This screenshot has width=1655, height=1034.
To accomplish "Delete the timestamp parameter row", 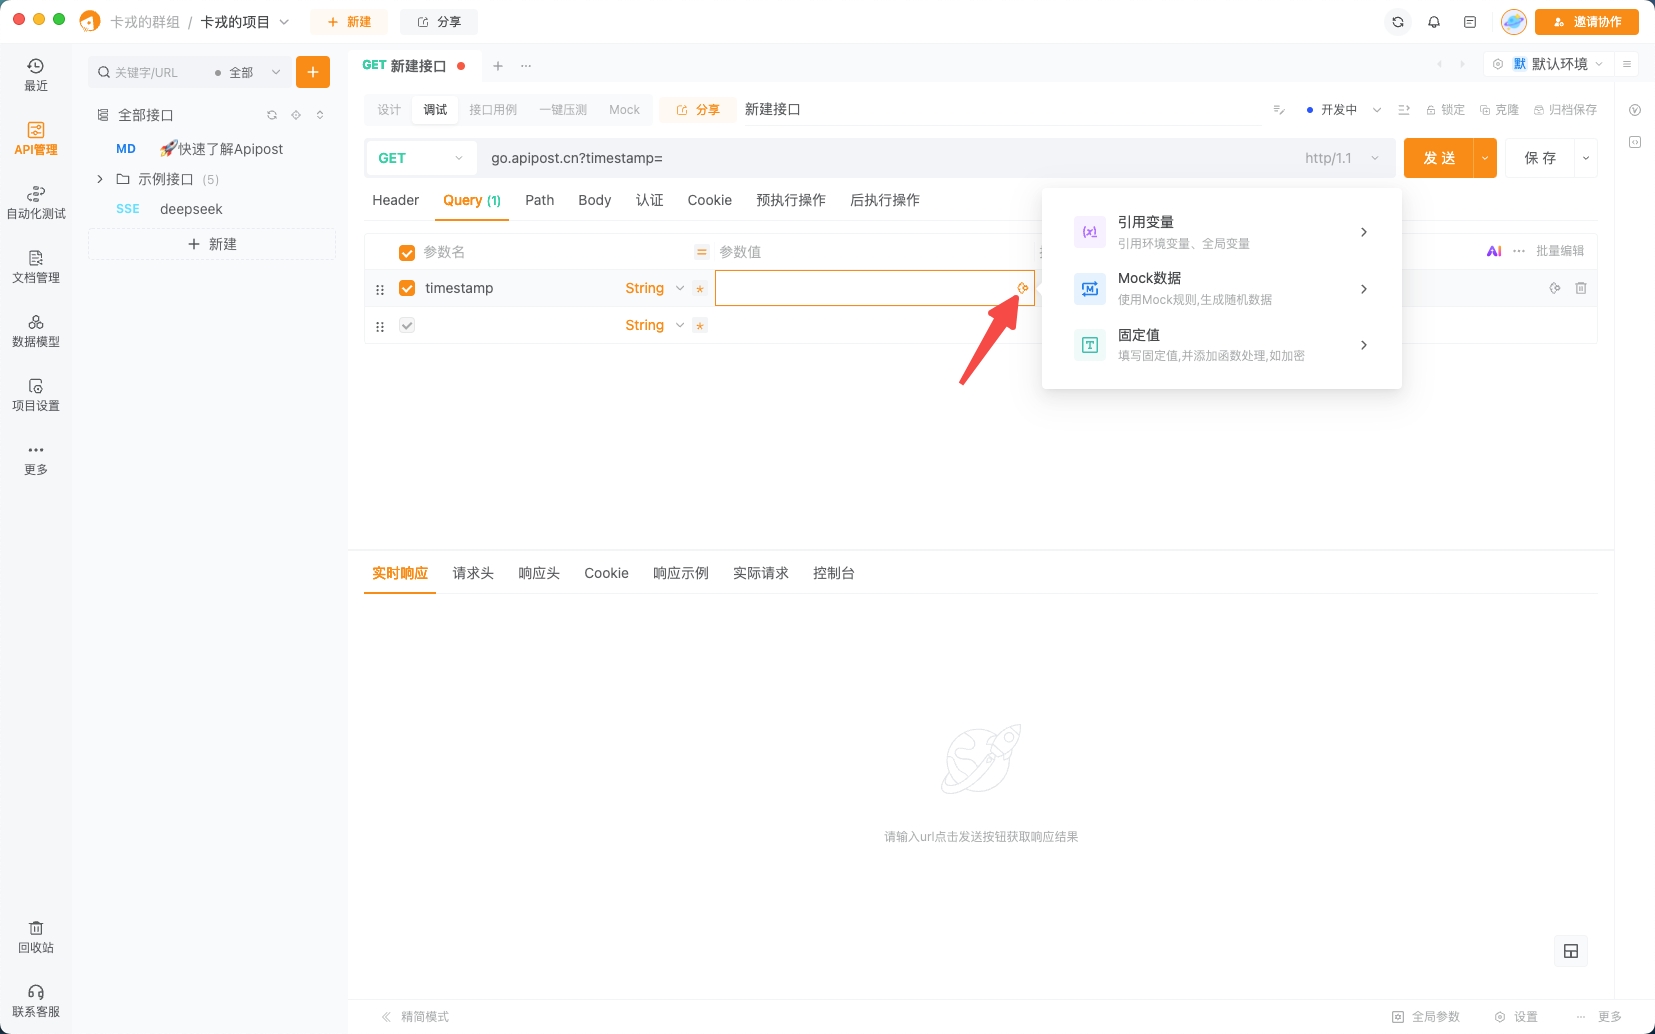I will click(x=1581, y=288).
